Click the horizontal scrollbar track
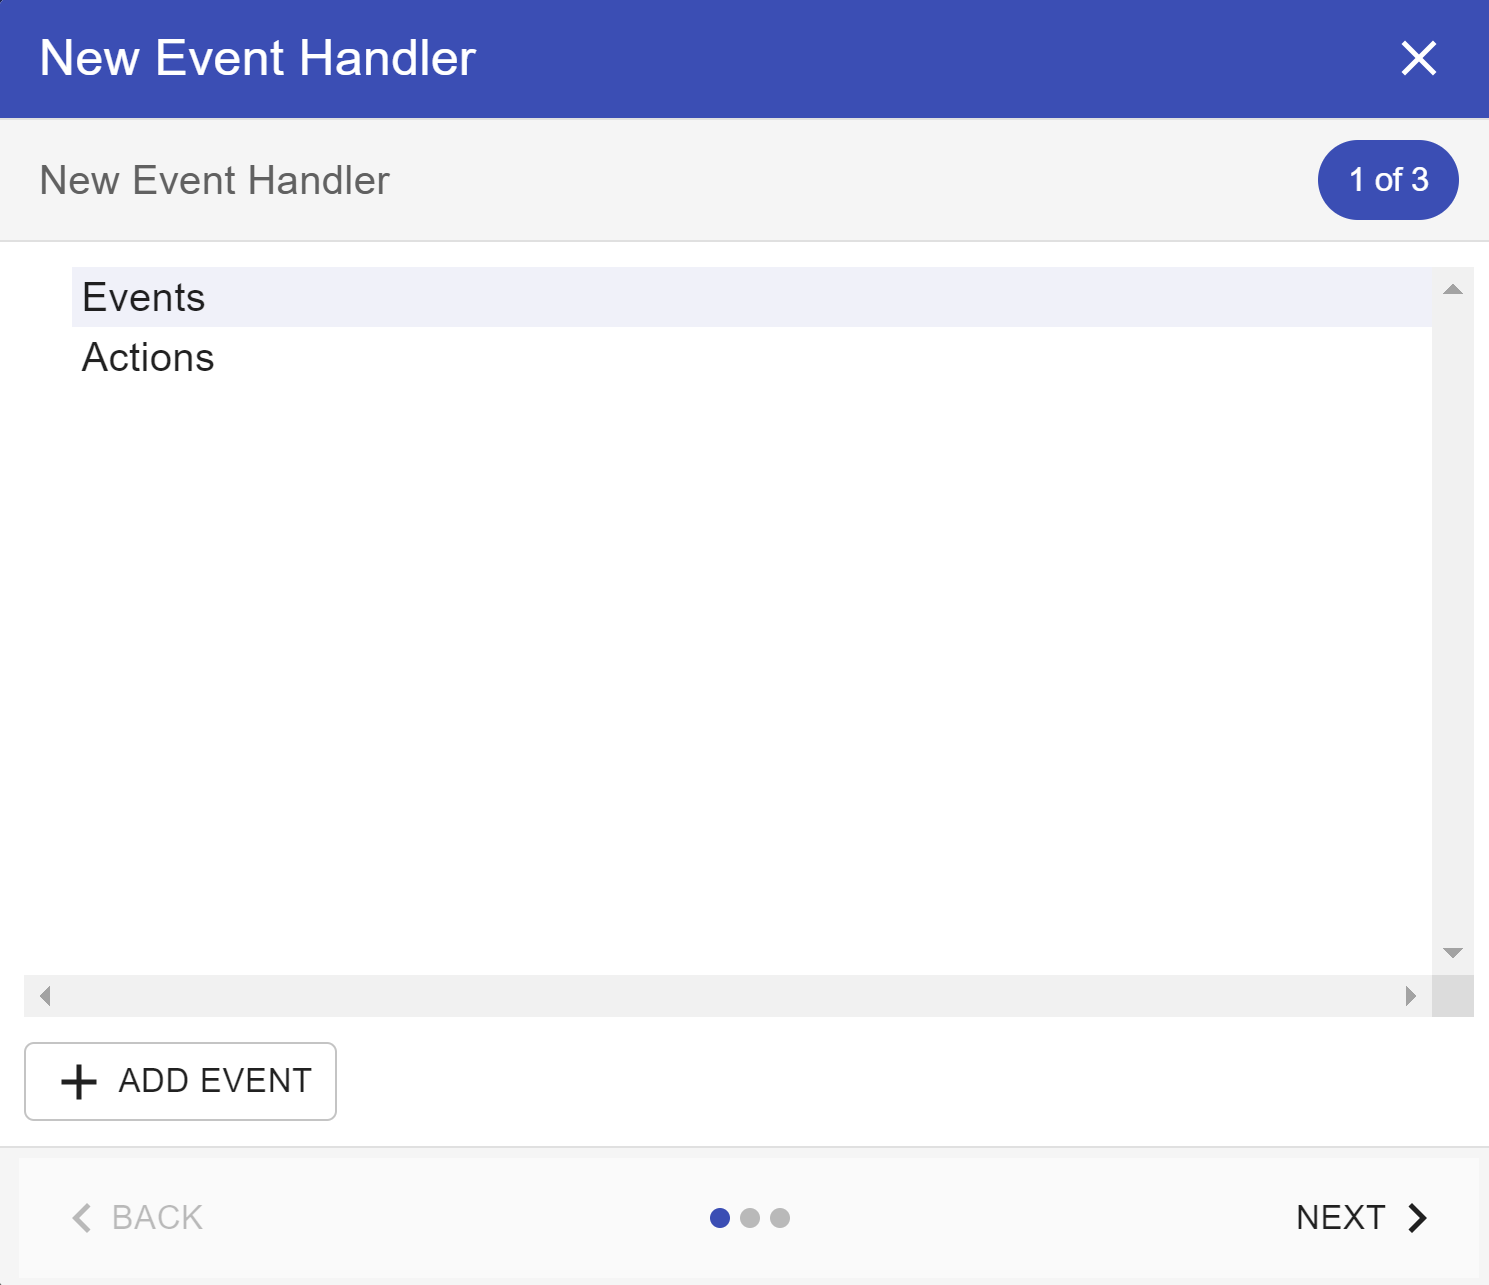 click(x=727, y=996)
